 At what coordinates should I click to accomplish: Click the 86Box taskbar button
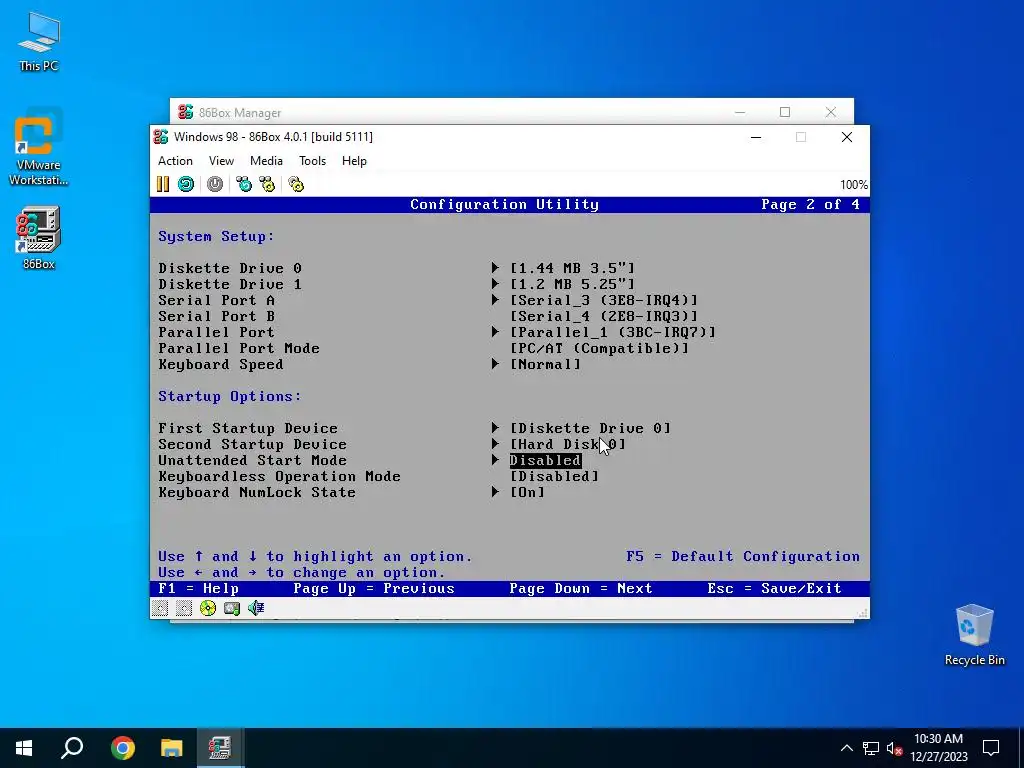click(x=220, y=748)
